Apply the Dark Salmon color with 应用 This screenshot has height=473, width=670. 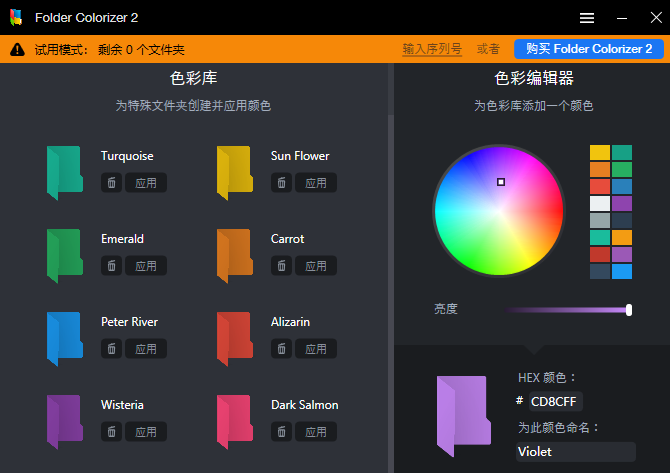(x=316, y=432)
